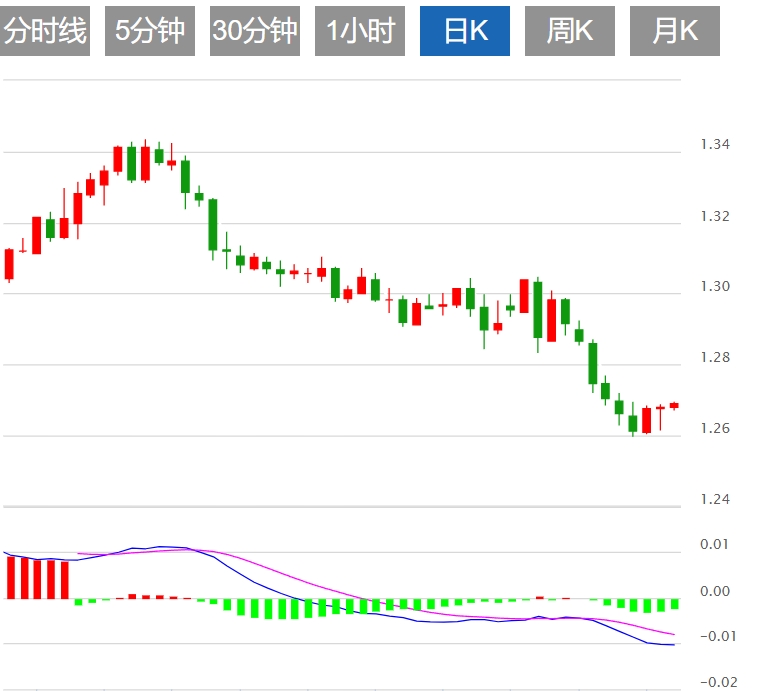Screen dimensions: 762x691
Task: Switch to the 分时线 tab
Action: [x=45, y=31]
